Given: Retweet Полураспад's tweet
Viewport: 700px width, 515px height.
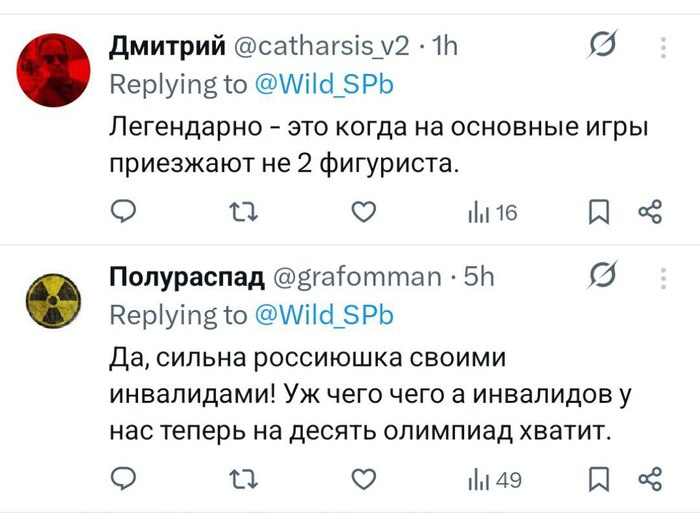Looking at the screenshot, I should (243, 479).
